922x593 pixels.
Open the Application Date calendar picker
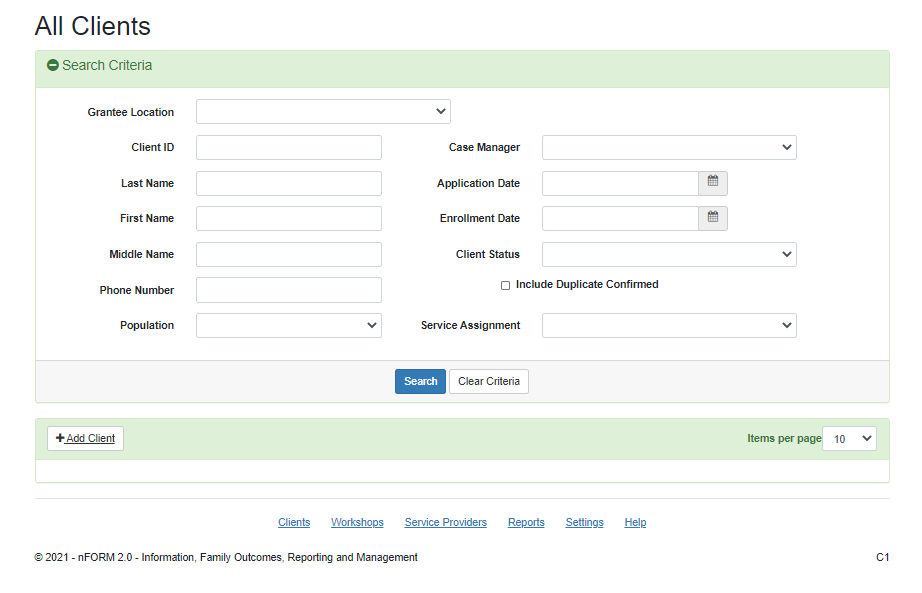(712, 183)
